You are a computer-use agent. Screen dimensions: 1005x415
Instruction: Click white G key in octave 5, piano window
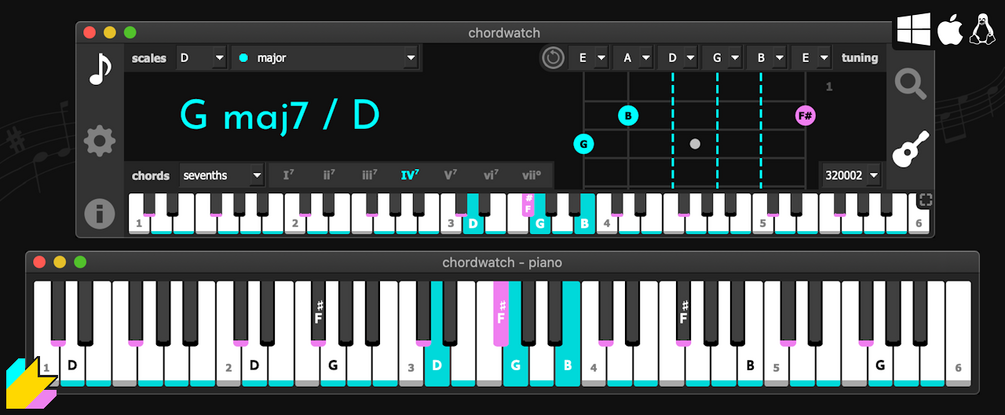click(x=880, y=365)
